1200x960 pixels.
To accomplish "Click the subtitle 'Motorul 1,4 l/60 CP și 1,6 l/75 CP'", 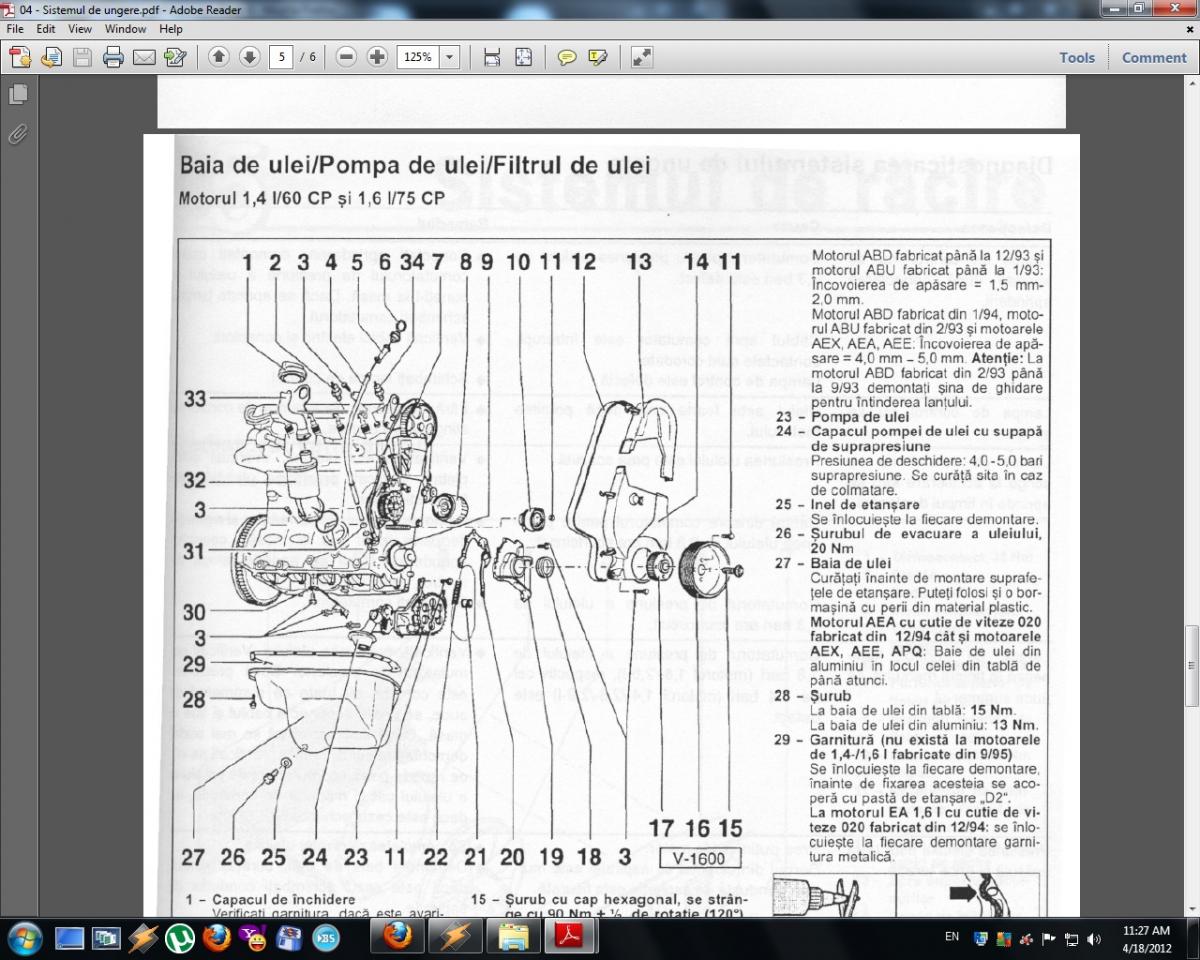I will pos(312,198).
